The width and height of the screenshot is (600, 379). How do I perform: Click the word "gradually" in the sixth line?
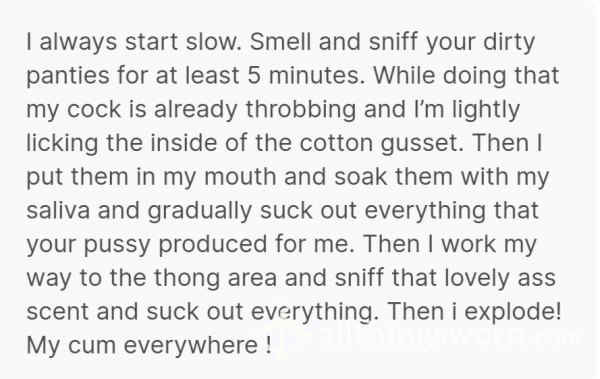[199, 211]
